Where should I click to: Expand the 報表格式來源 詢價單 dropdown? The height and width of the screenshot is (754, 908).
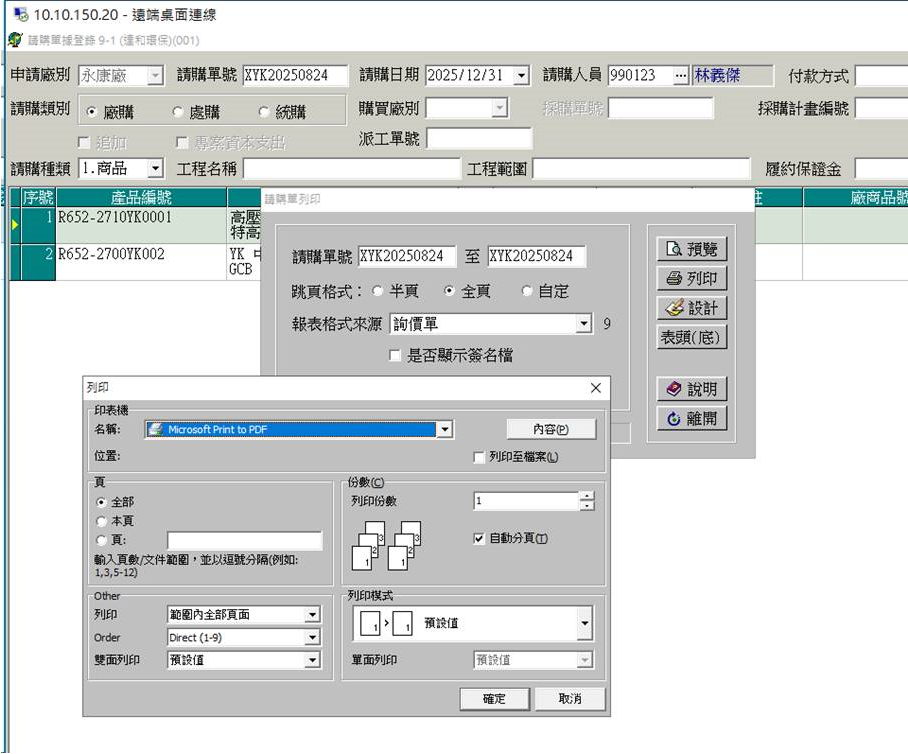coord(584,324)
